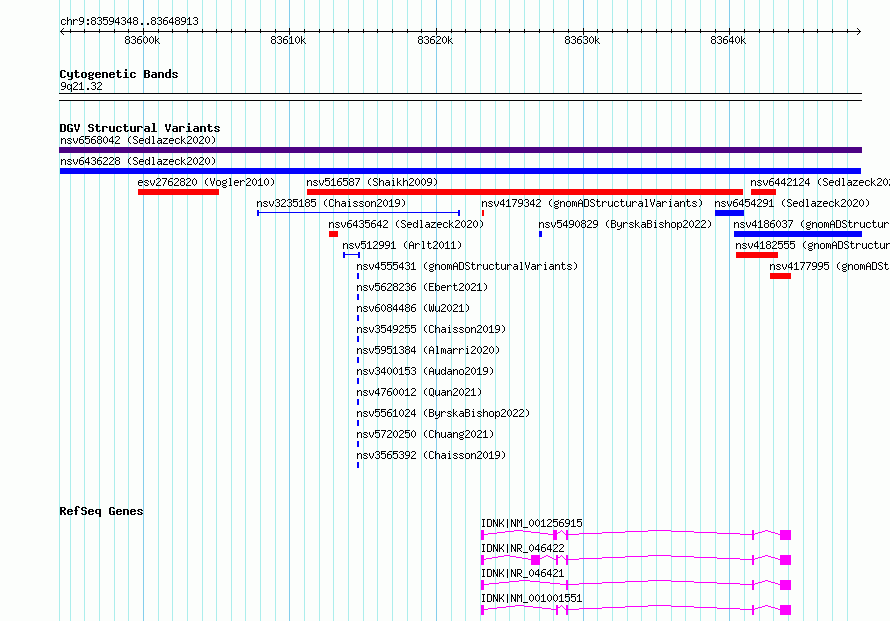Screen dimensions: 890x621
Task: Click the nsv512991 (Arlt2011) label
Action: pos(402,245)
